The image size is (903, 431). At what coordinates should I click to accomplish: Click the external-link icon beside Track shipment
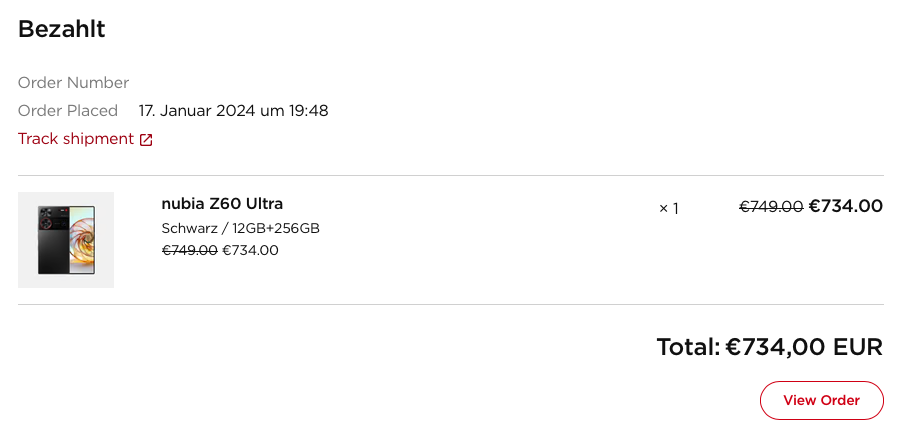point(146,140)
